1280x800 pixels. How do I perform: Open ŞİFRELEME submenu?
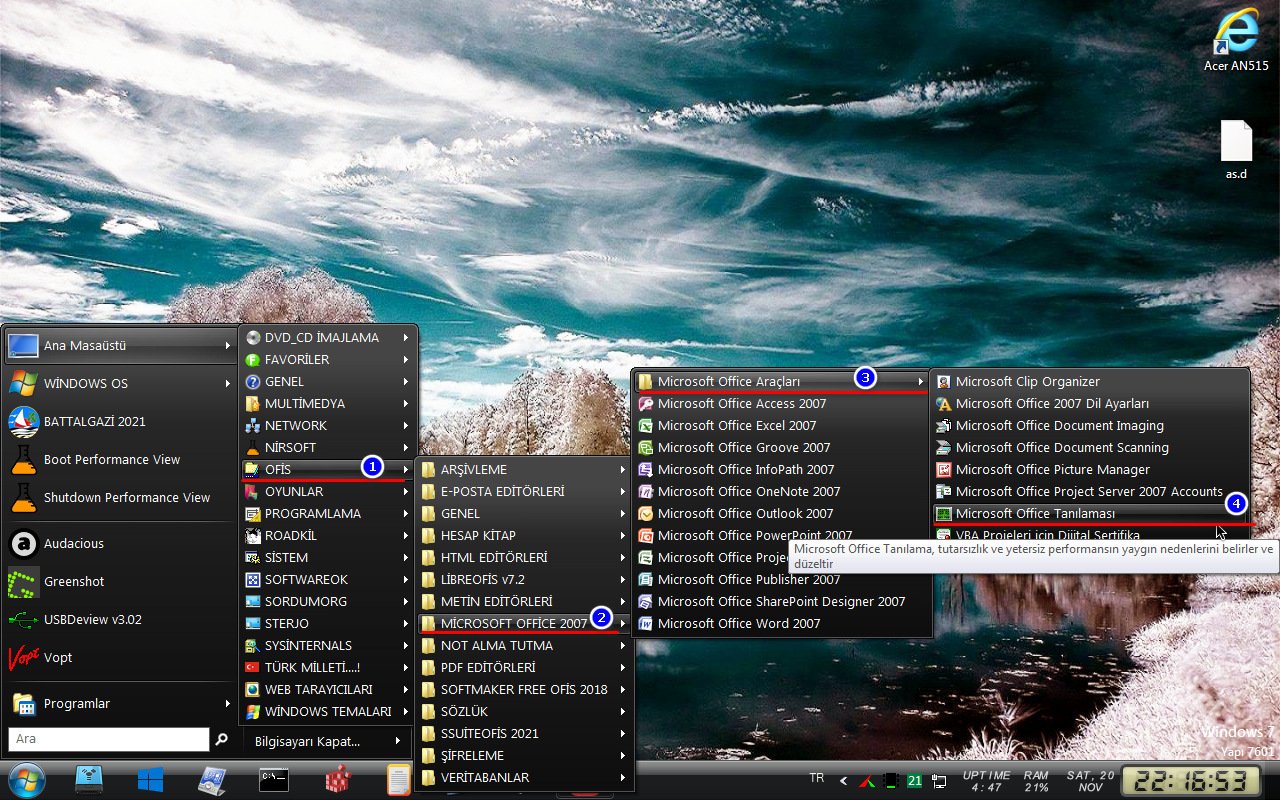tap(525, 755)
